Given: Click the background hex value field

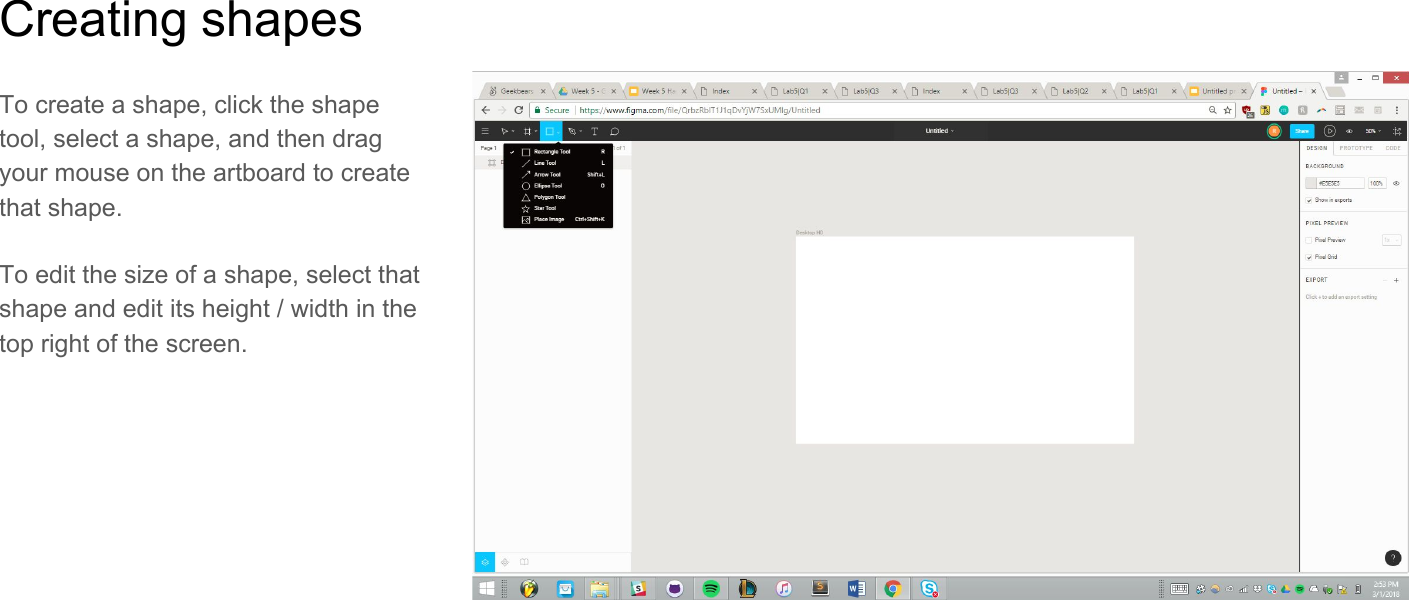Looking at the screenshot, I should pyautogui.click(x=1340, y=183).
